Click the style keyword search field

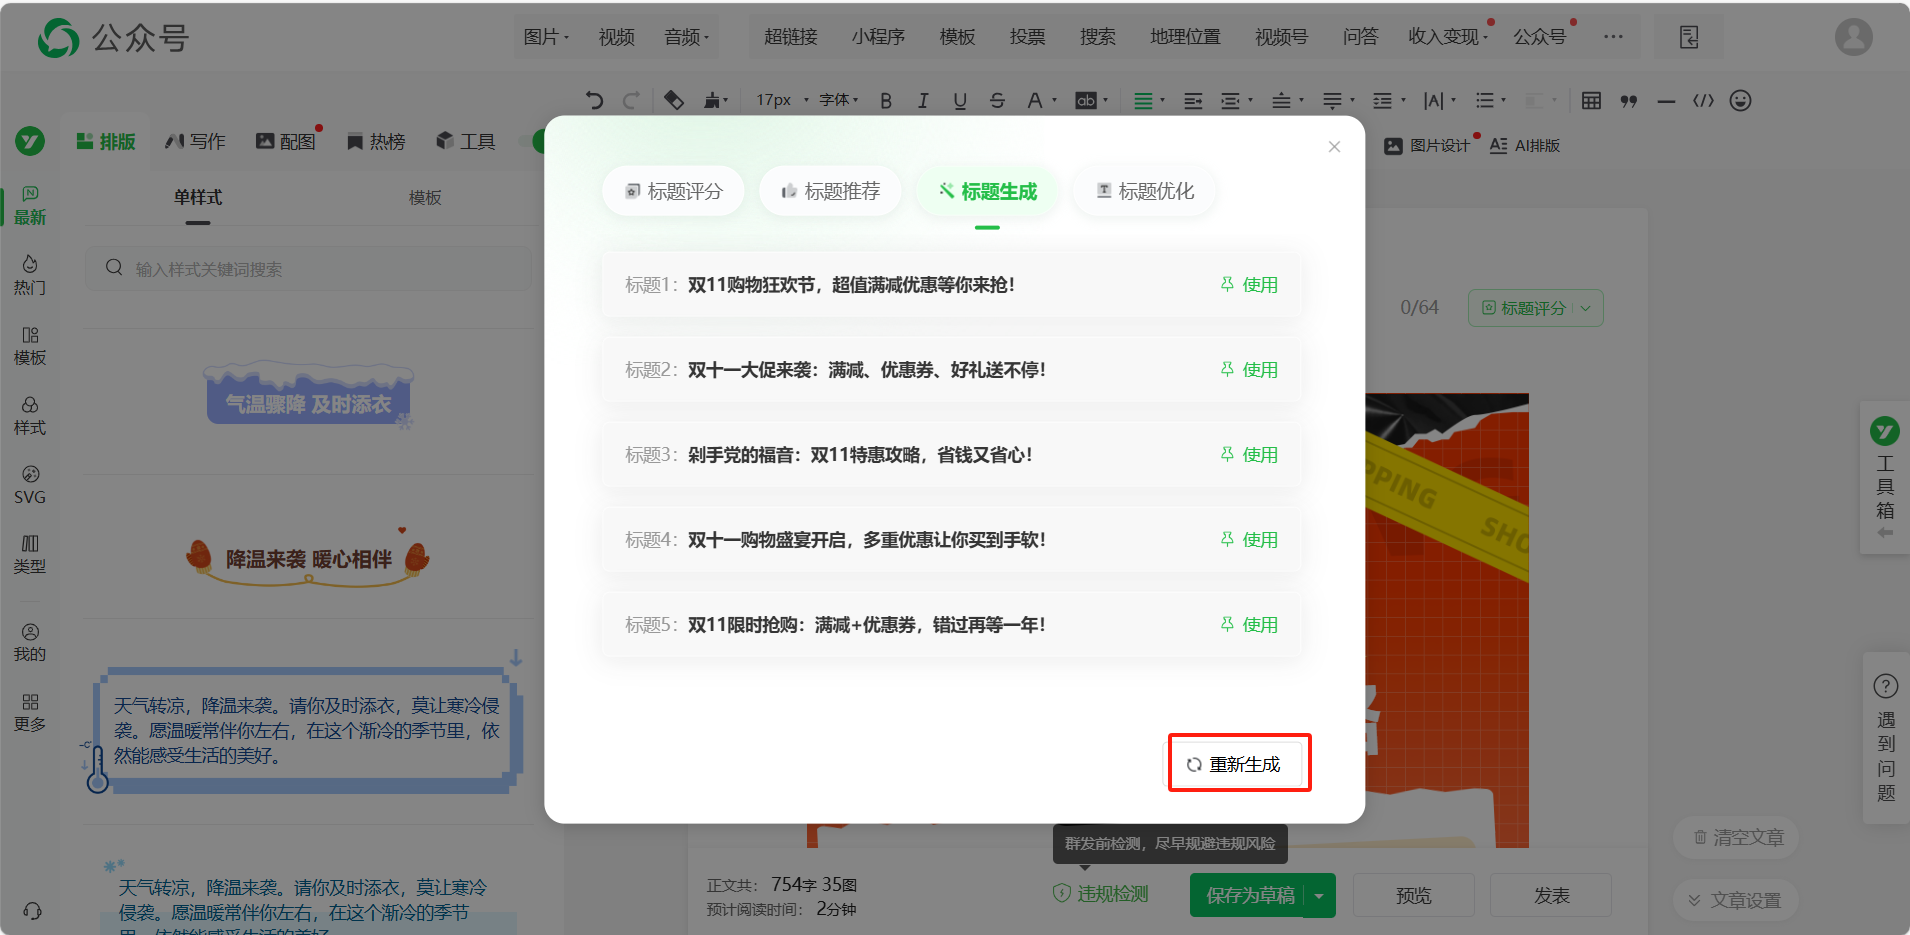point(308,269)
